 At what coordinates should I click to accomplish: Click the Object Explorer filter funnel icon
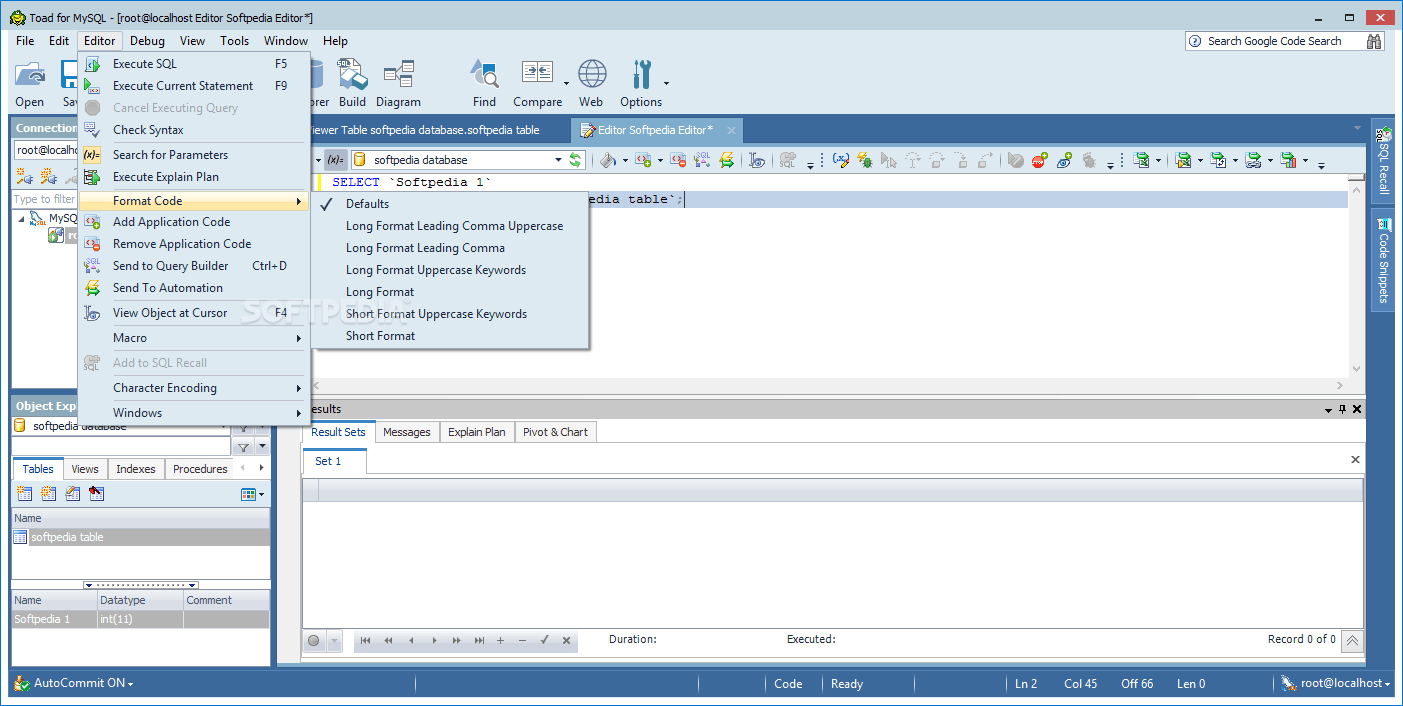[243, 447]
